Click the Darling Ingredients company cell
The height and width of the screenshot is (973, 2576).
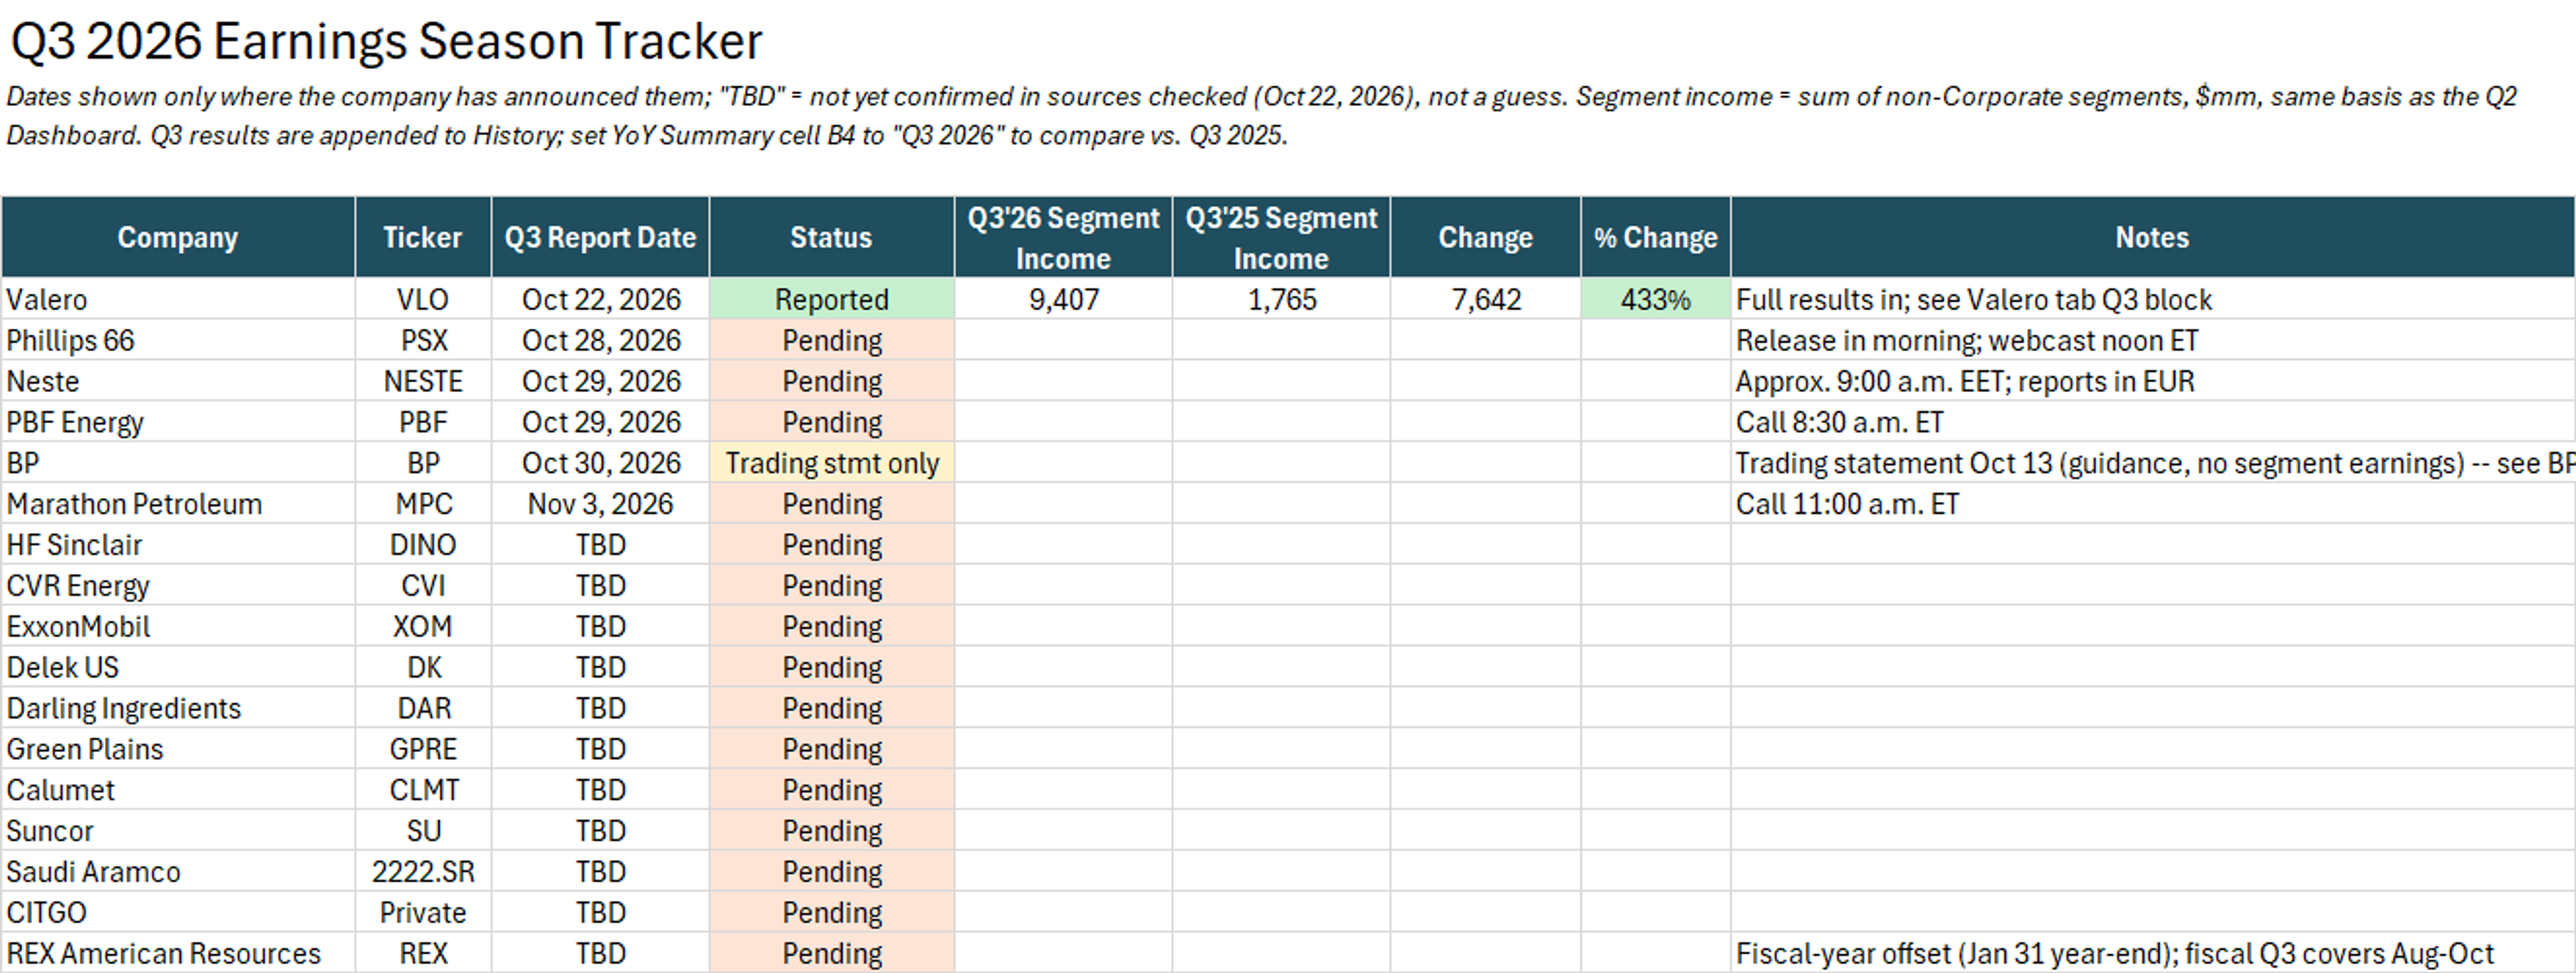(178, 708)
